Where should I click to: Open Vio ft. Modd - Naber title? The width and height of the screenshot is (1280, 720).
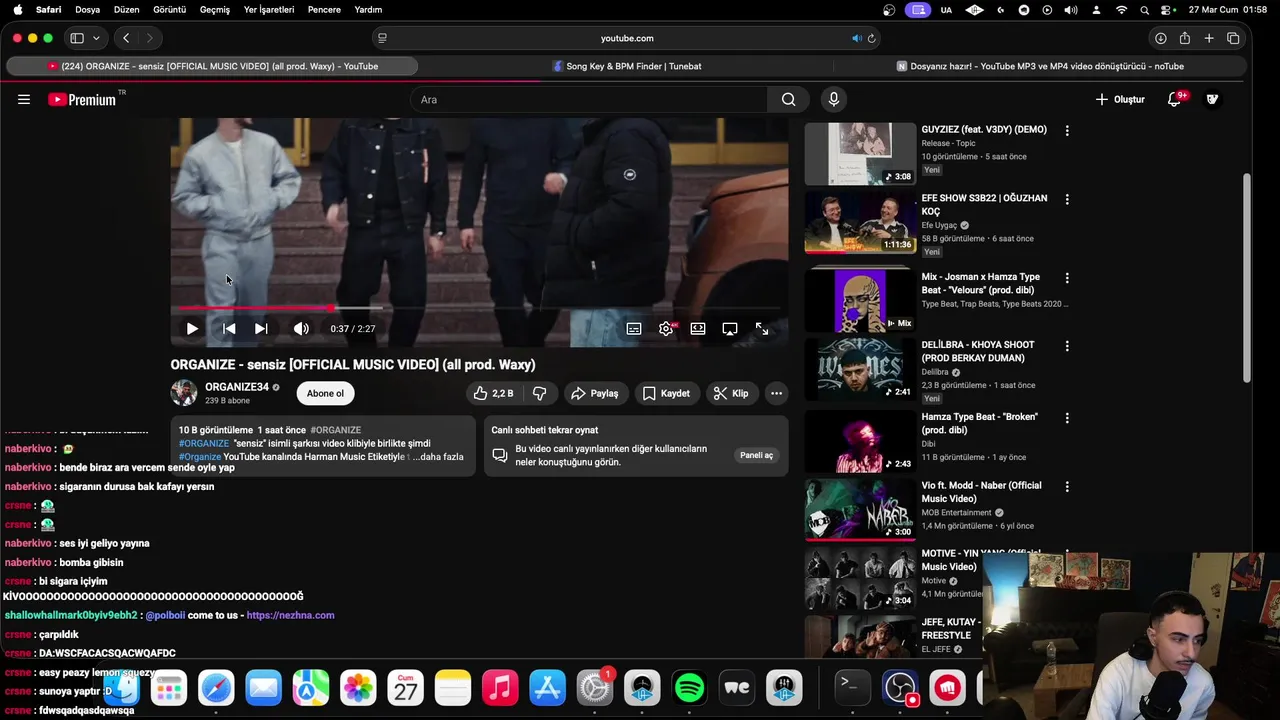click(x=981, y=492)
